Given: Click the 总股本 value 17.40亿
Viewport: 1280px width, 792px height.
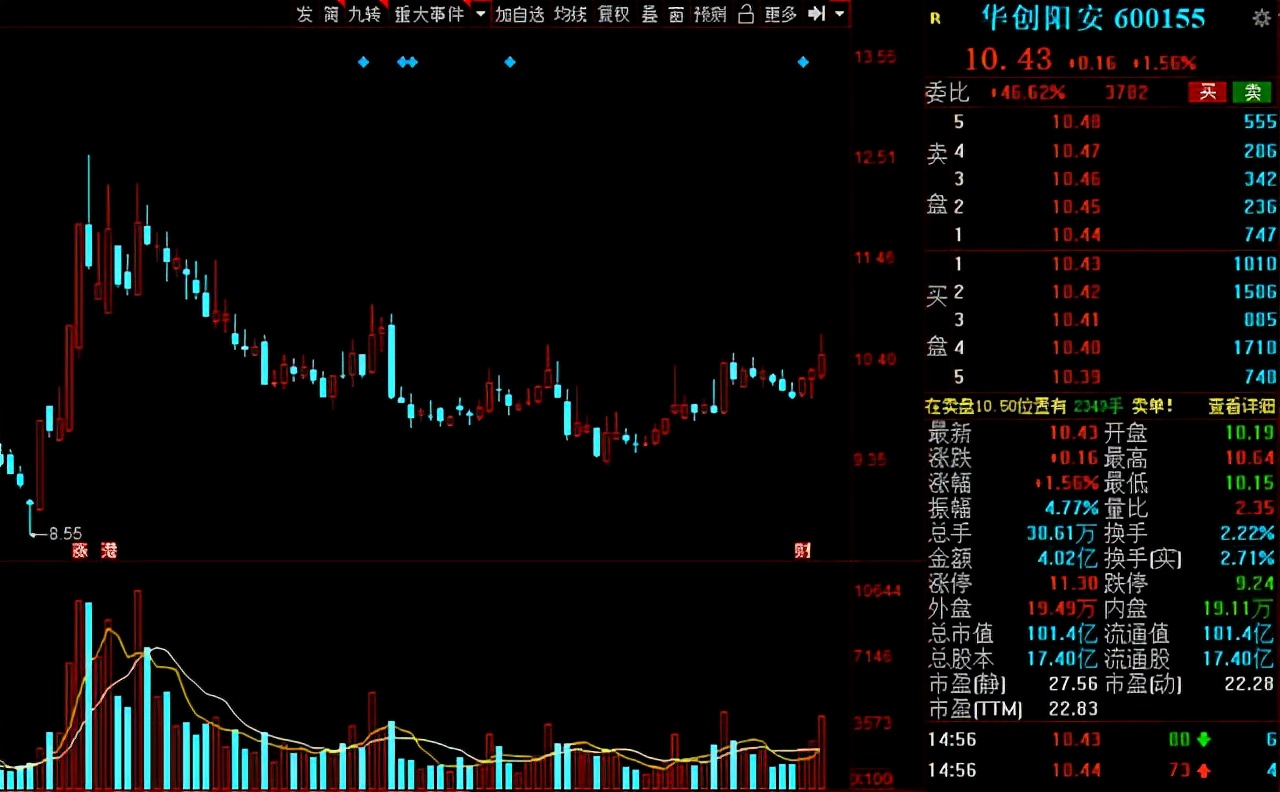Looking at the screenshot, I should (1063, 659).
